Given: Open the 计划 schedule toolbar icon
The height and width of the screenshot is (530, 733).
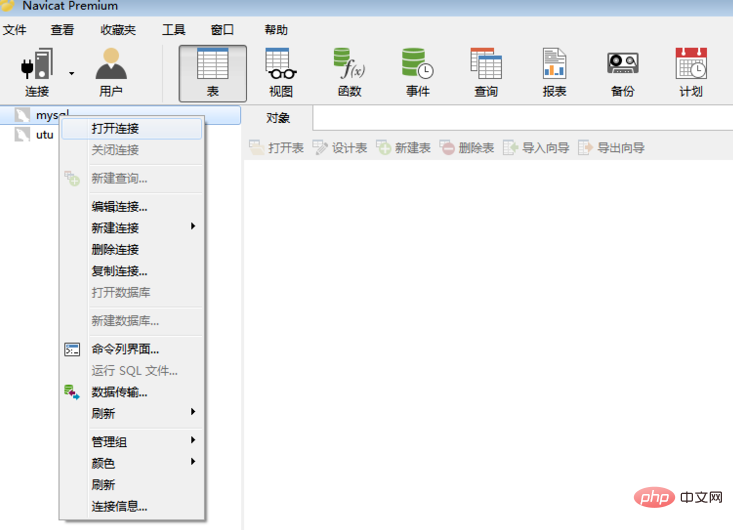Looking at the screenshot, I should [691, 72].
